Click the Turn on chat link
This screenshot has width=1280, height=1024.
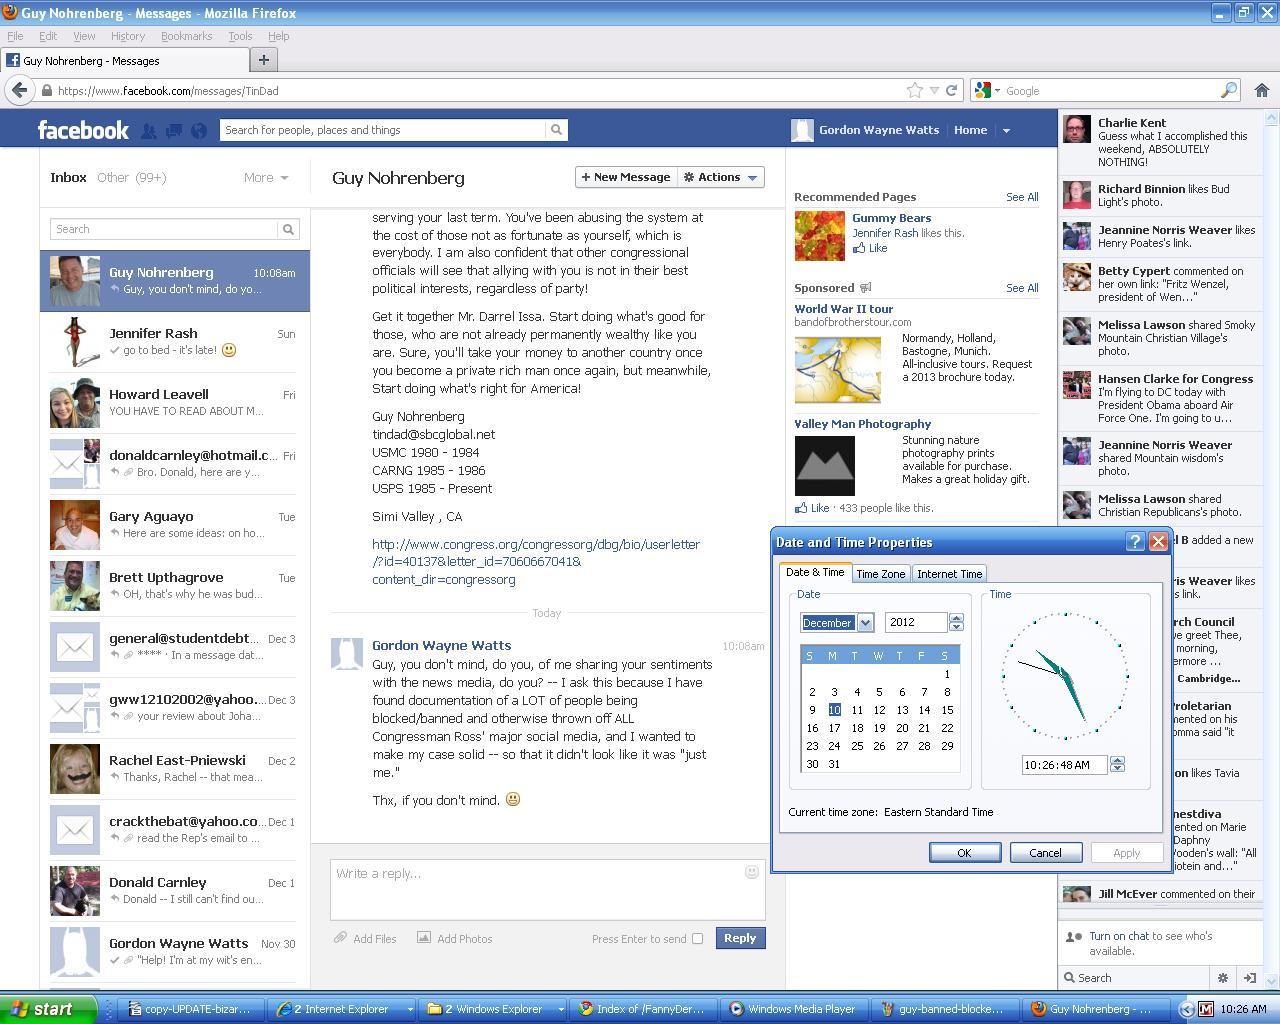pyautogui.click(x=1118, y=936)
